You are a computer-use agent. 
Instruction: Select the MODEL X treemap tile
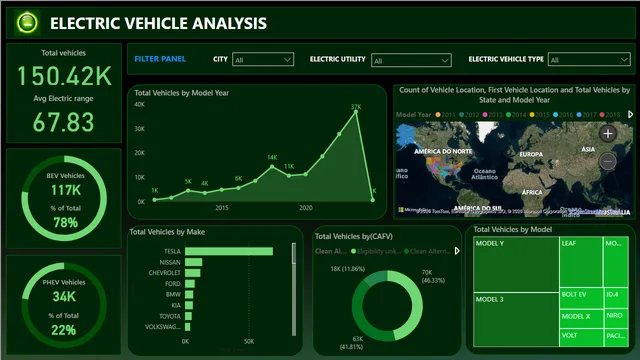click(581, 319)
